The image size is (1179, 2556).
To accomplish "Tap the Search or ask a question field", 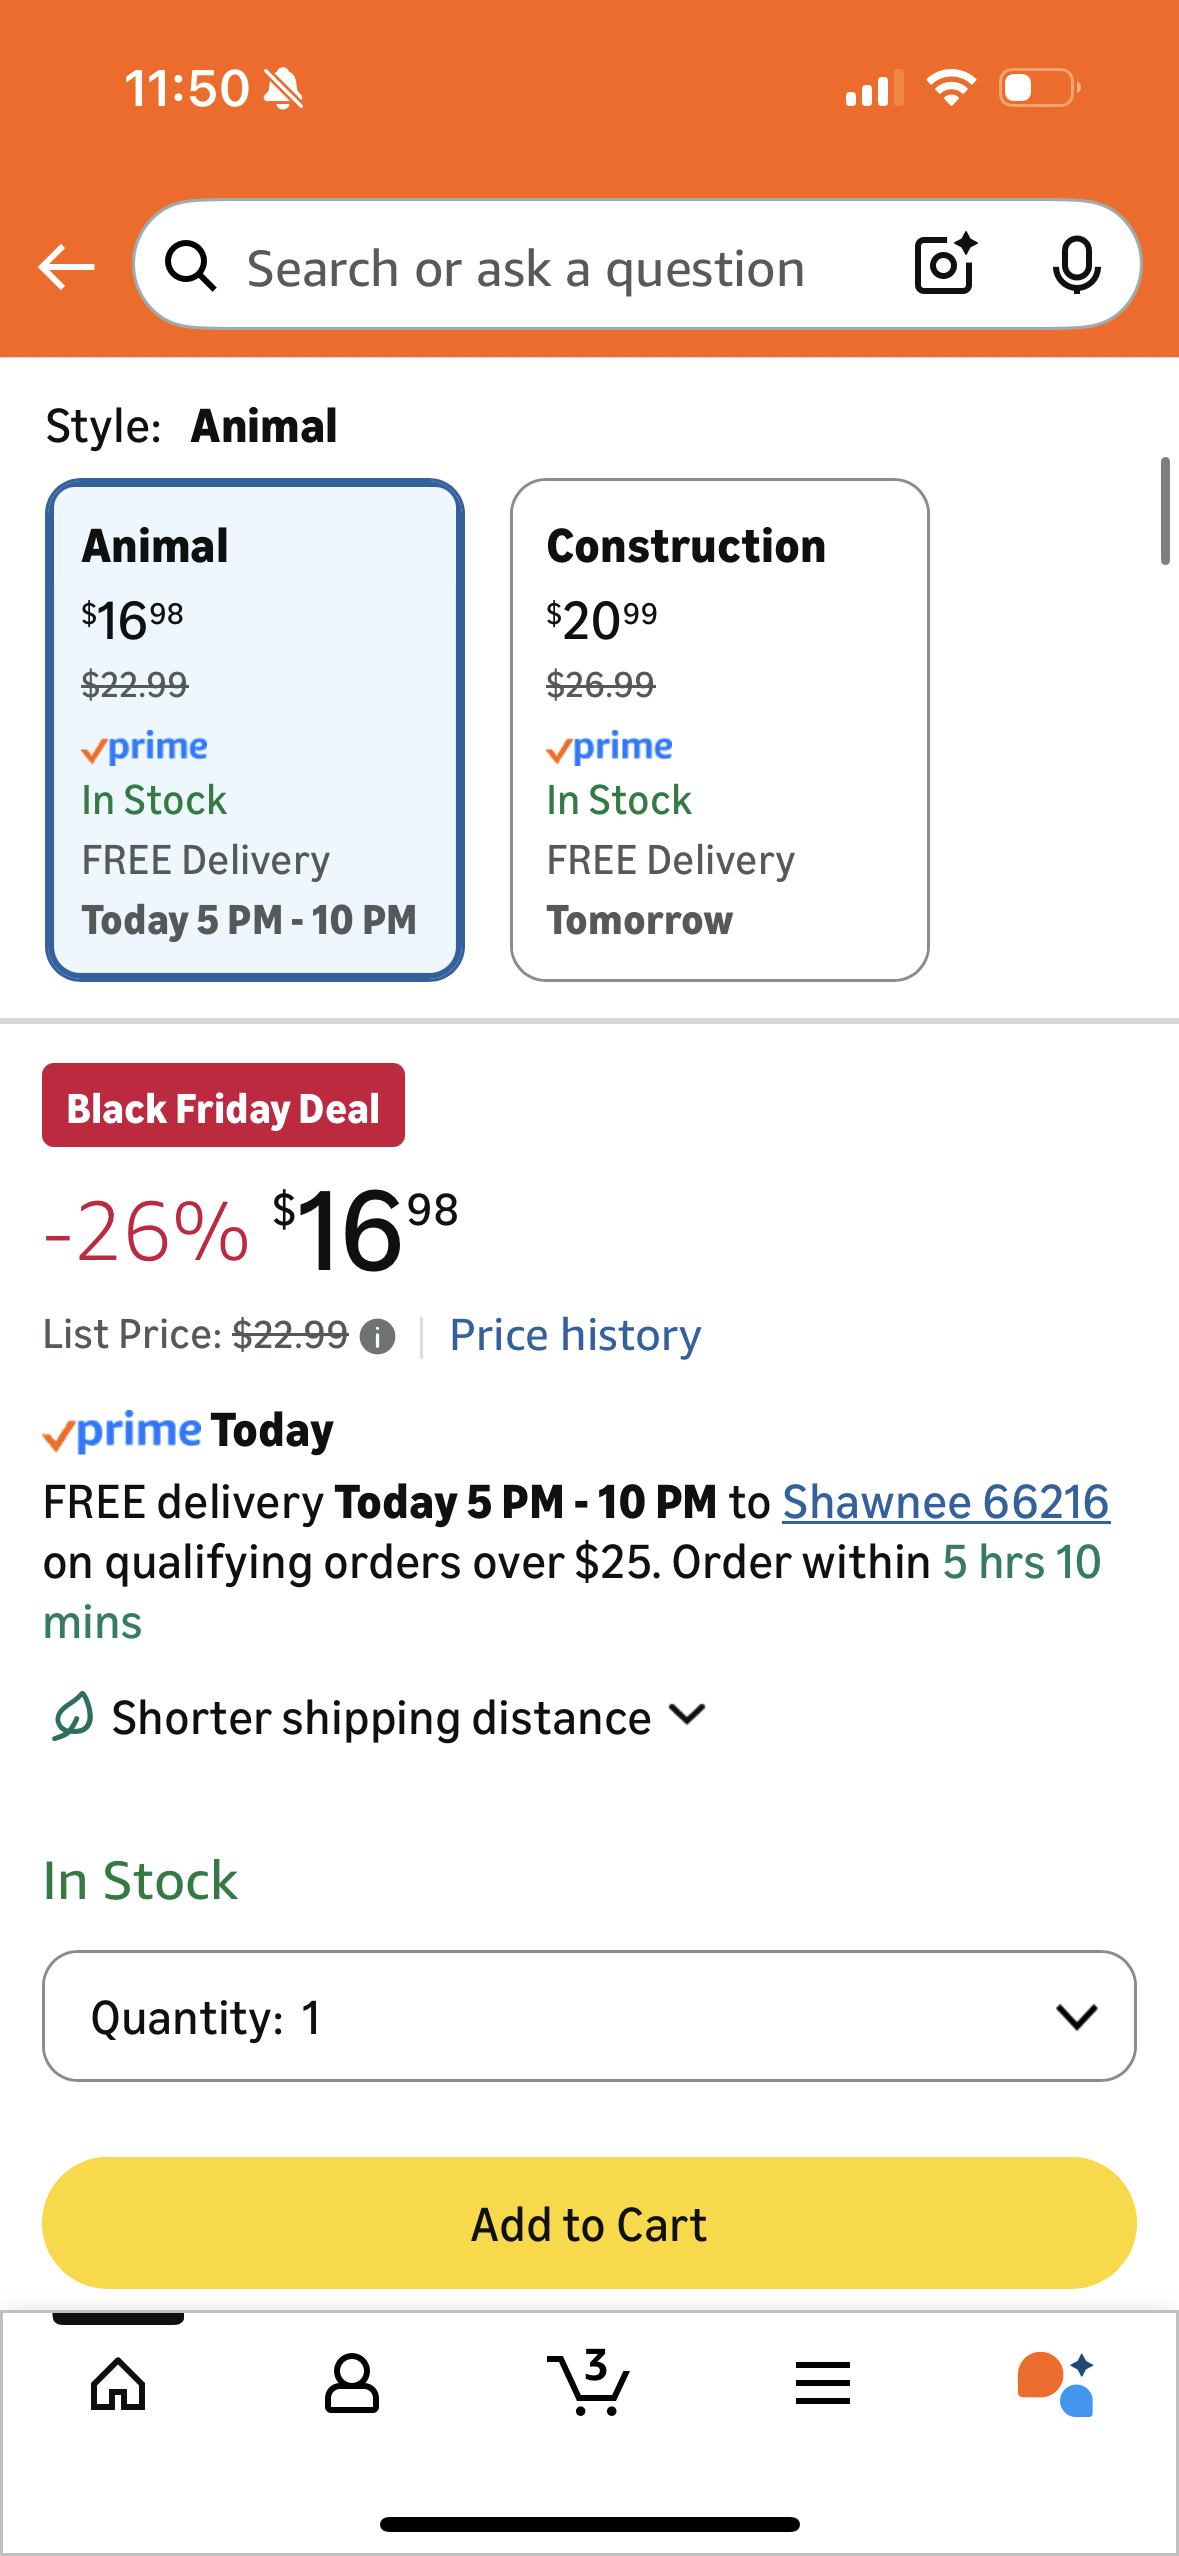I will pyautogui.click(x=526, y=268).
